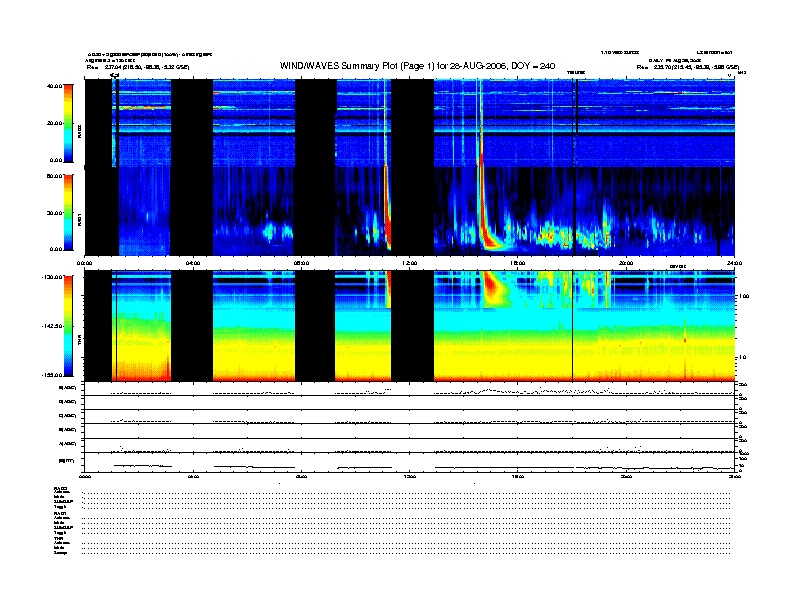This screenshot has width=792, height=612.
Task: Click the 12:00 tick below RAD1 spectrogram
Action: (410, 263)
